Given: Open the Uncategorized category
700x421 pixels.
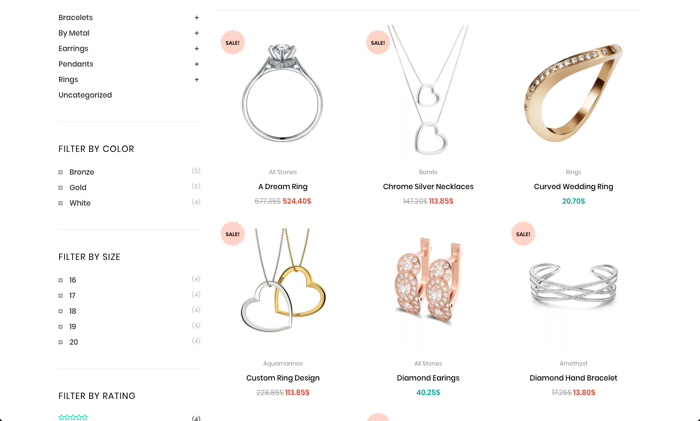Looking at the screenshot, I should point(85,95).
